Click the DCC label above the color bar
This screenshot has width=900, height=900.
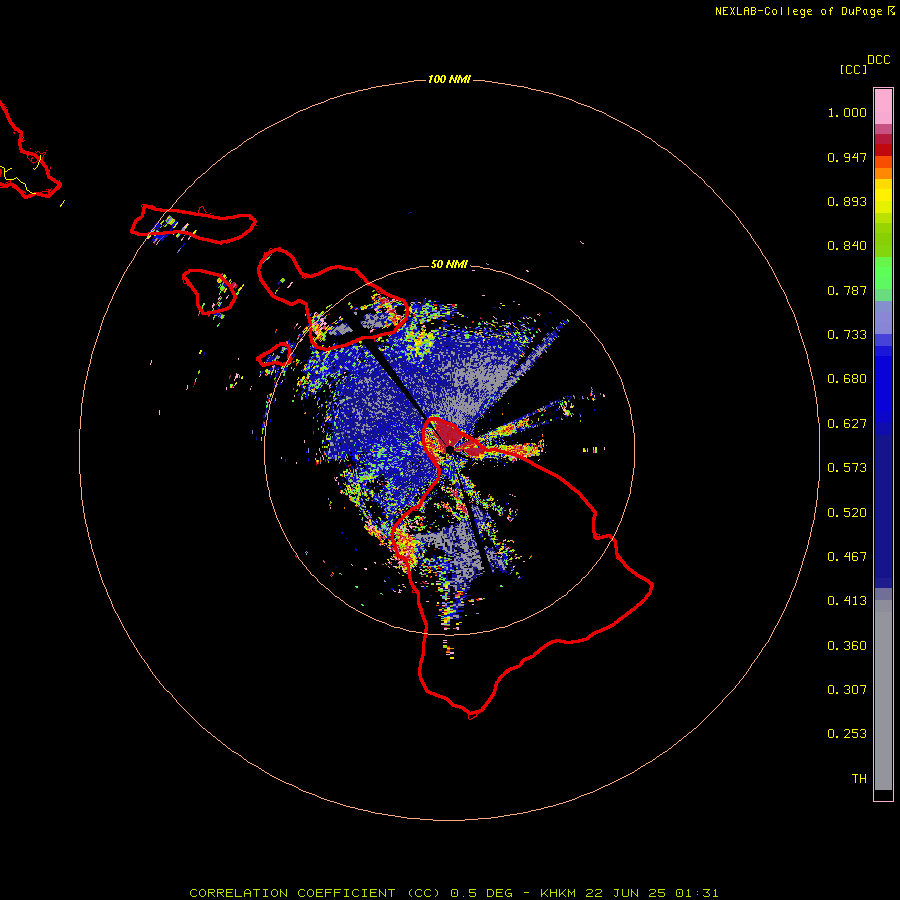(879, 60)
